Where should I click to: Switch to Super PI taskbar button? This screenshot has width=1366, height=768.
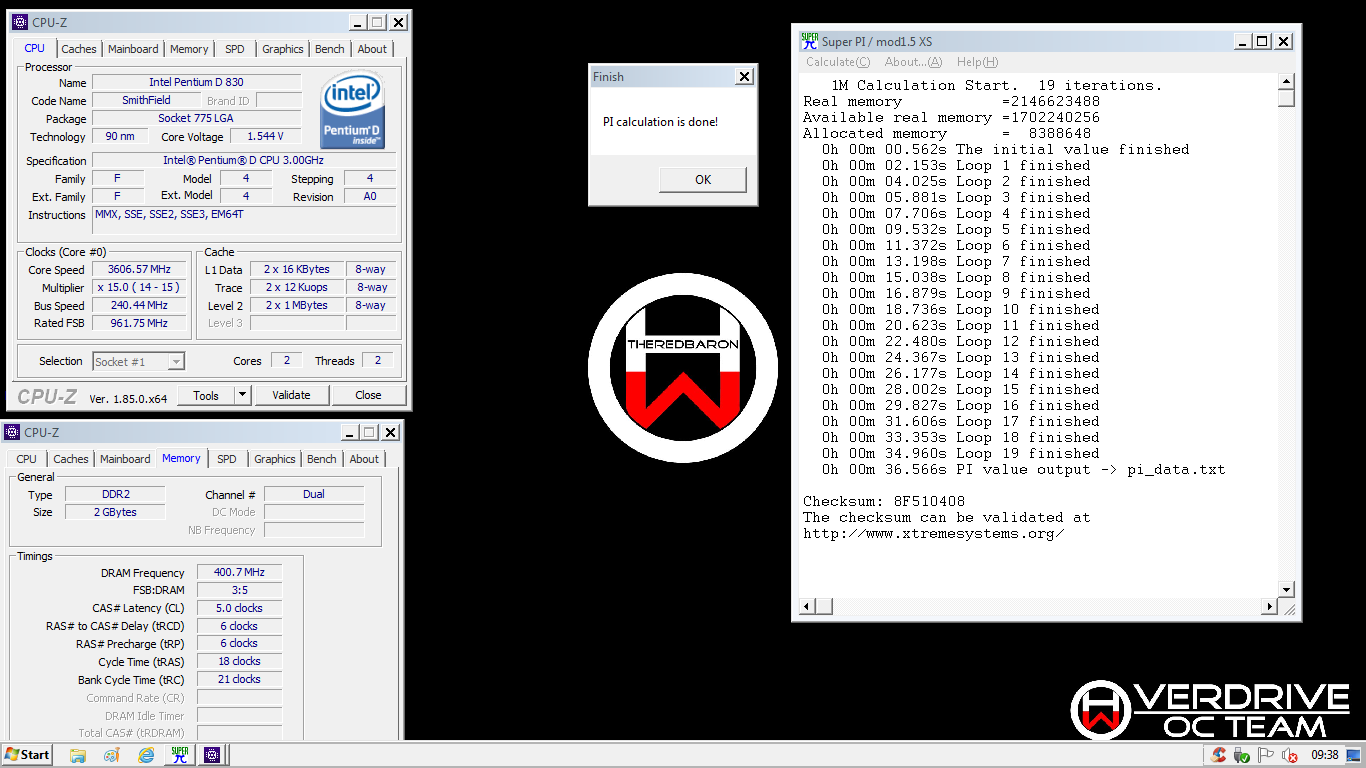(179, 755)
